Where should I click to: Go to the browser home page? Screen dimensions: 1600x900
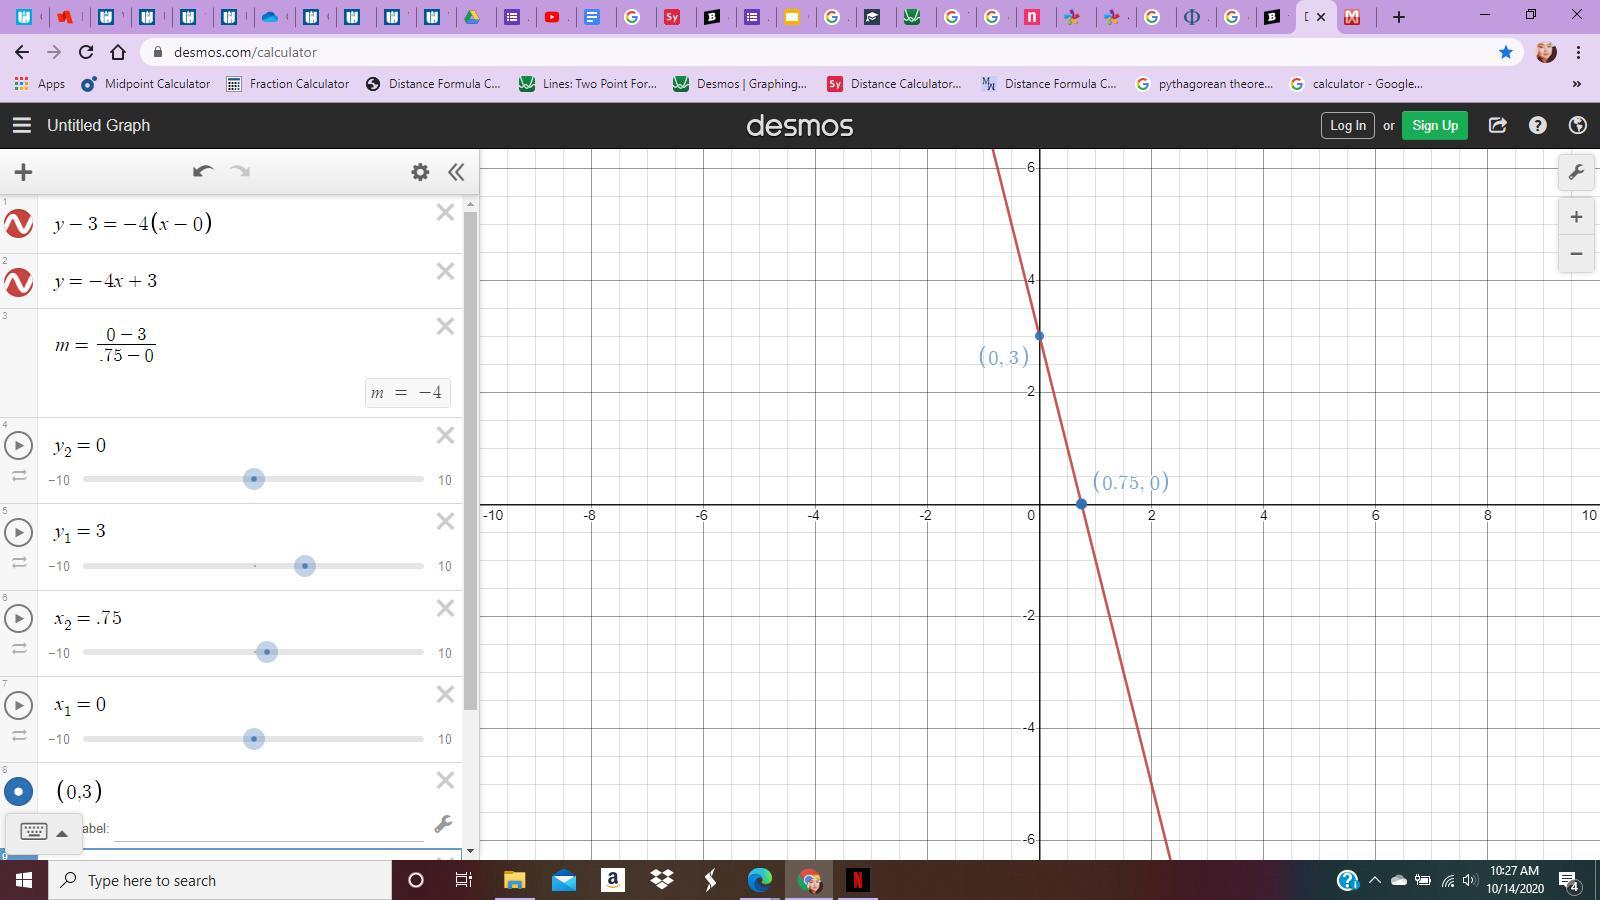118,52
